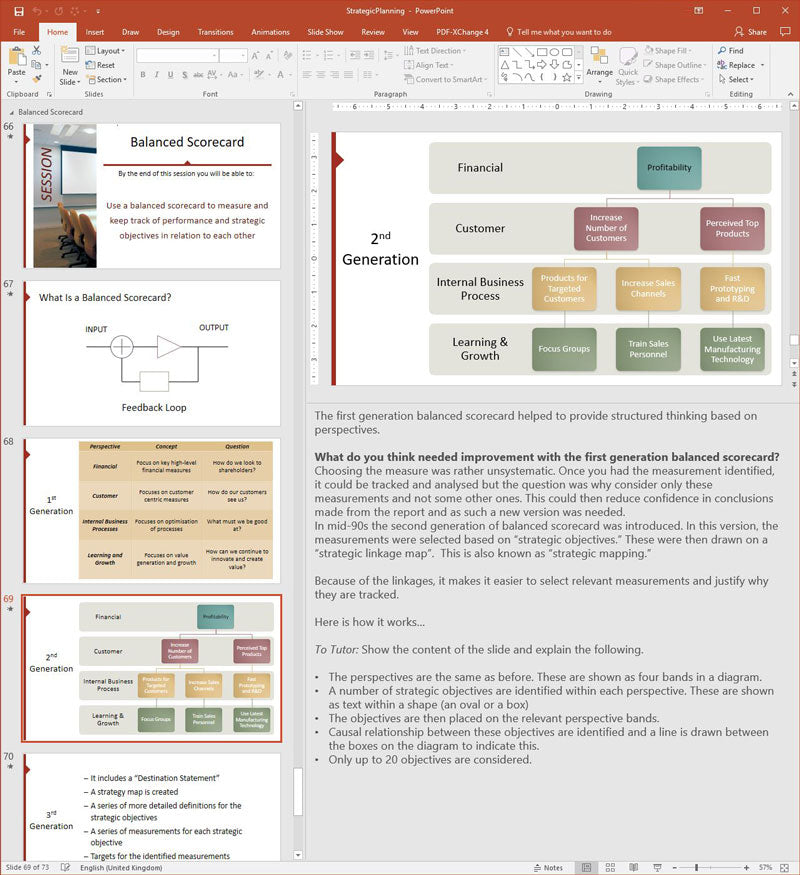Image resolution: width=800 pixels, height=875 pixels.
Task: Choose the right arrow shape in the gallery
Action: tap(542, 65)
